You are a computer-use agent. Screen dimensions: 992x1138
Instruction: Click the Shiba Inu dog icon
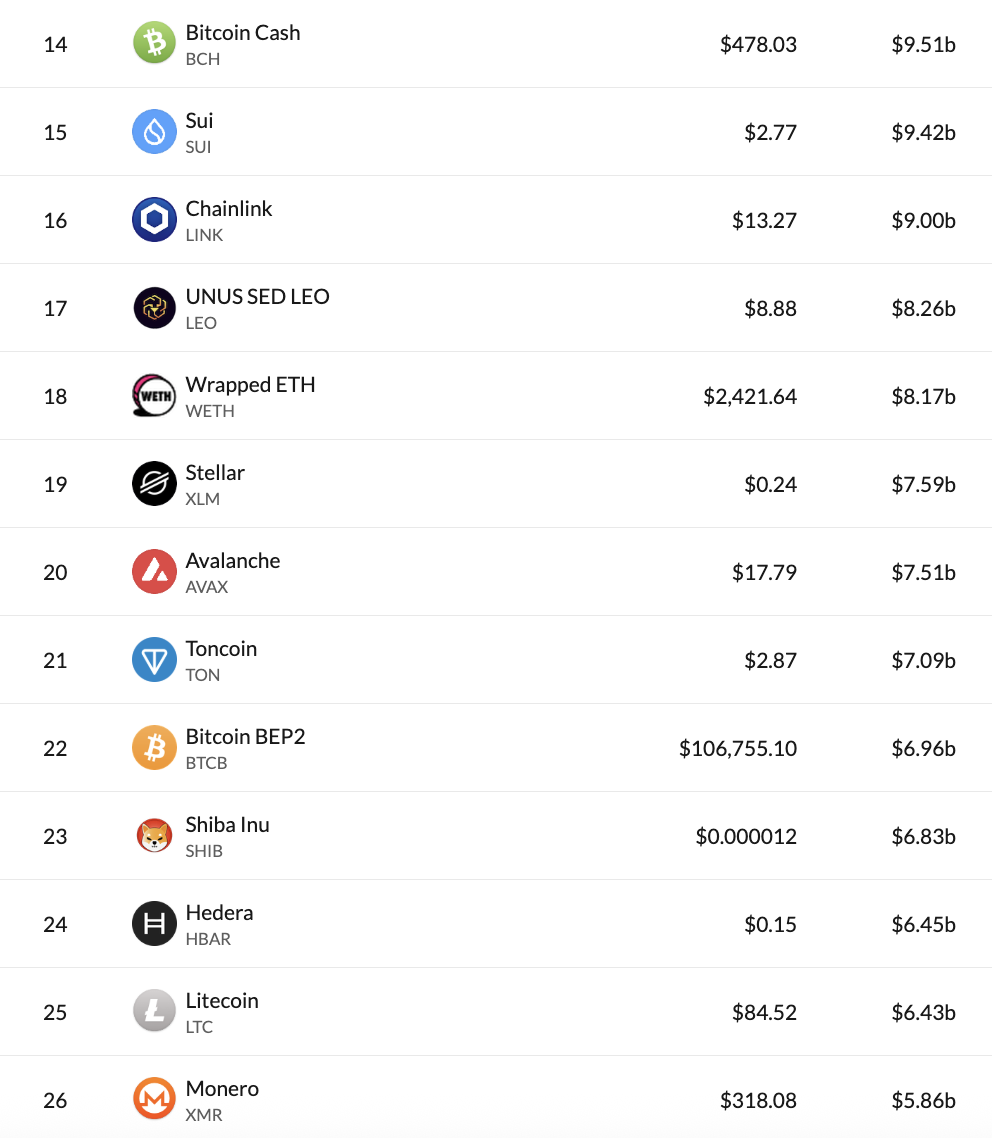154,836
